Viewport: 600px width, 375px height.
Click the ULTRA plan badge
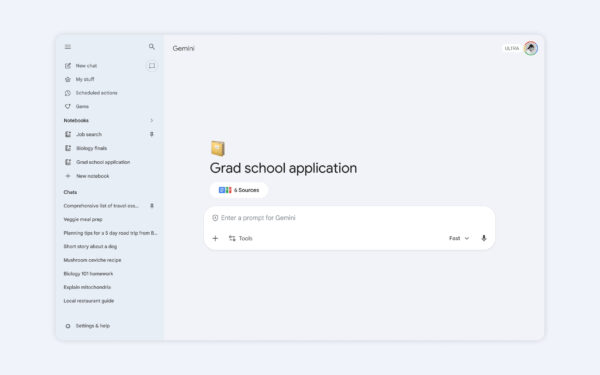point(512,49)
